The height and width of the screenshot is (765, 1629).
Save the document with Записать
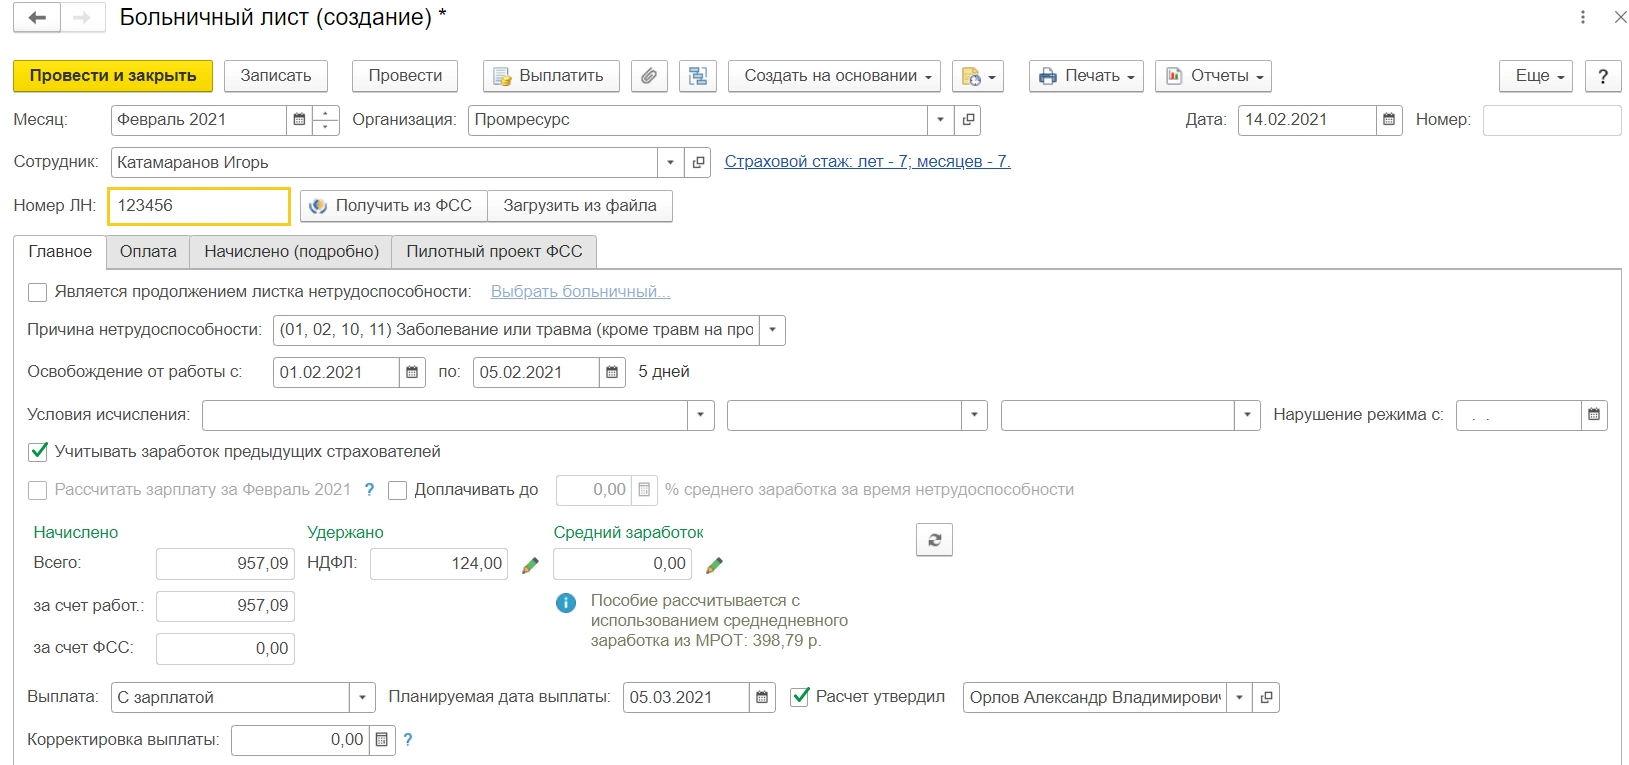pos(276,76)
